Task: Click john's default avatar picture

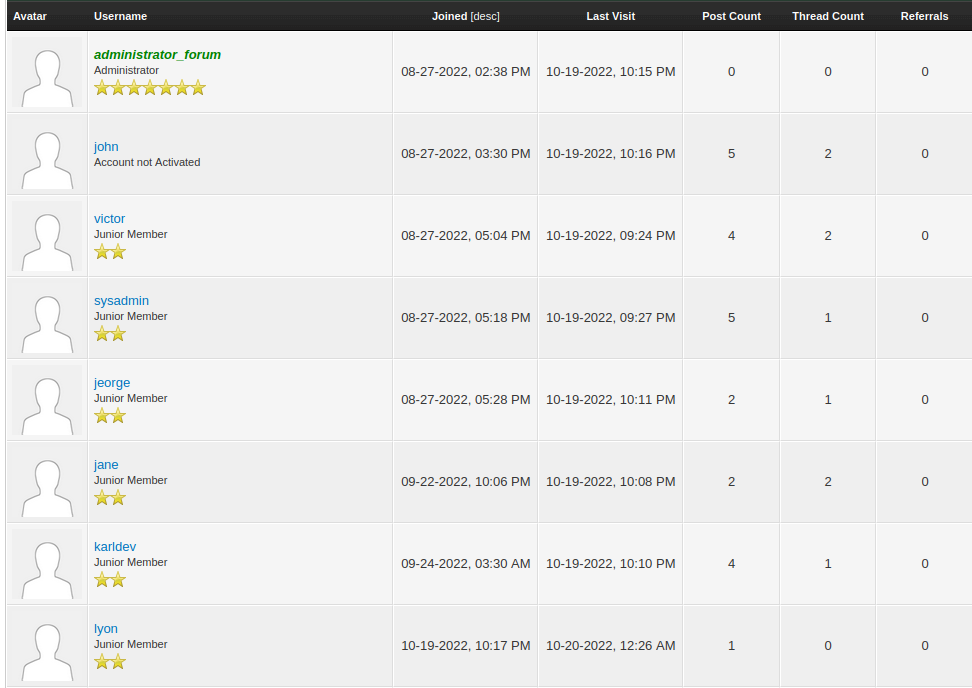Action: click(47, 154)
